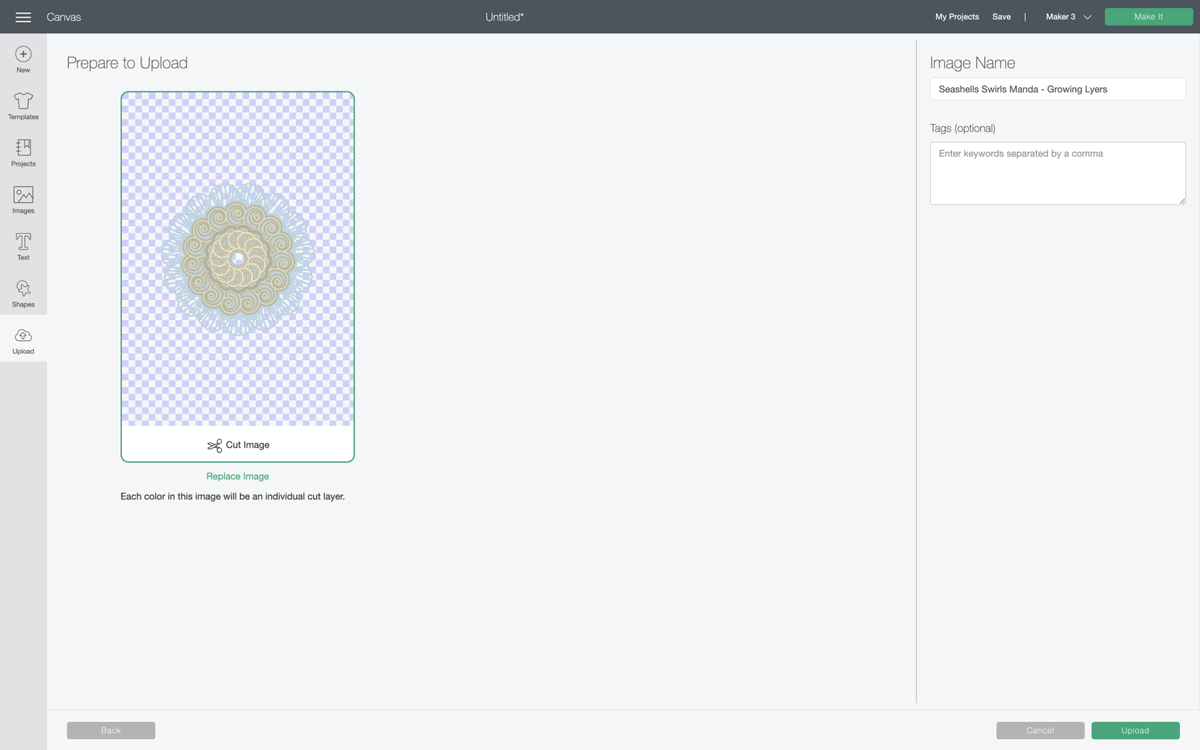
Task: Select the mandala image preview thumbnail
Action: click(x=238, y=259)
